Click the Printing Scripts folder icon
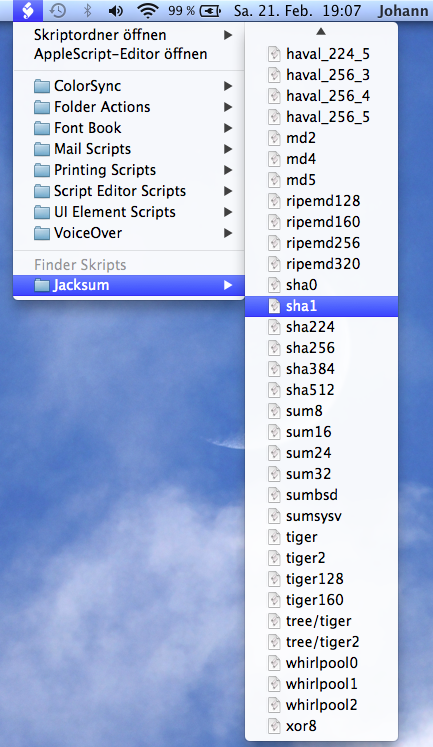433x747 pixels. click(x=42, y=170)
